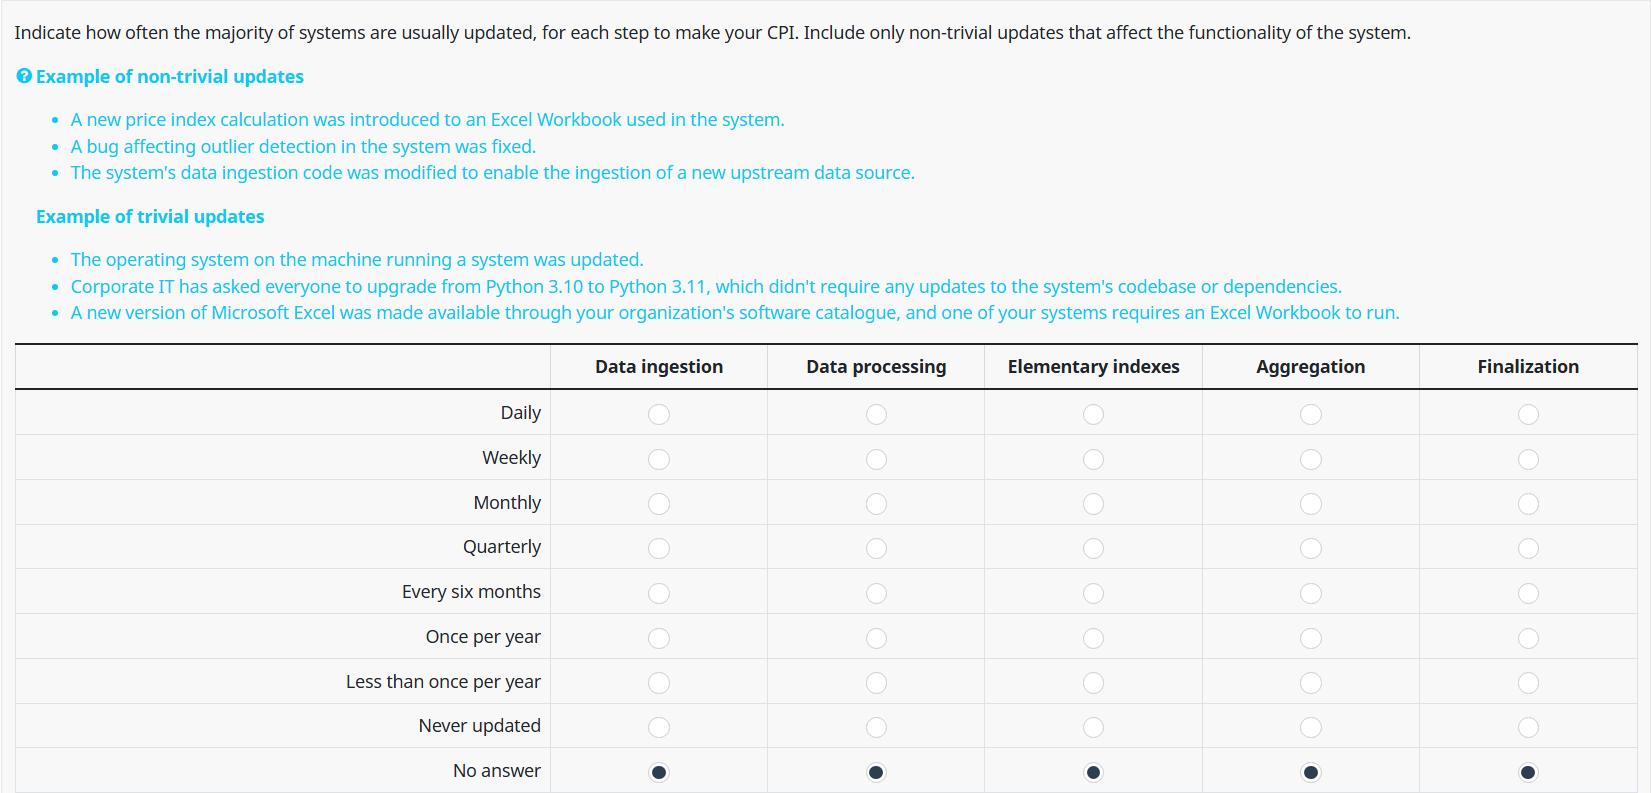The height and width of the screenshot is (793, 1651).
Task: Select Daily for Finalization
Action: [1528, 414]
